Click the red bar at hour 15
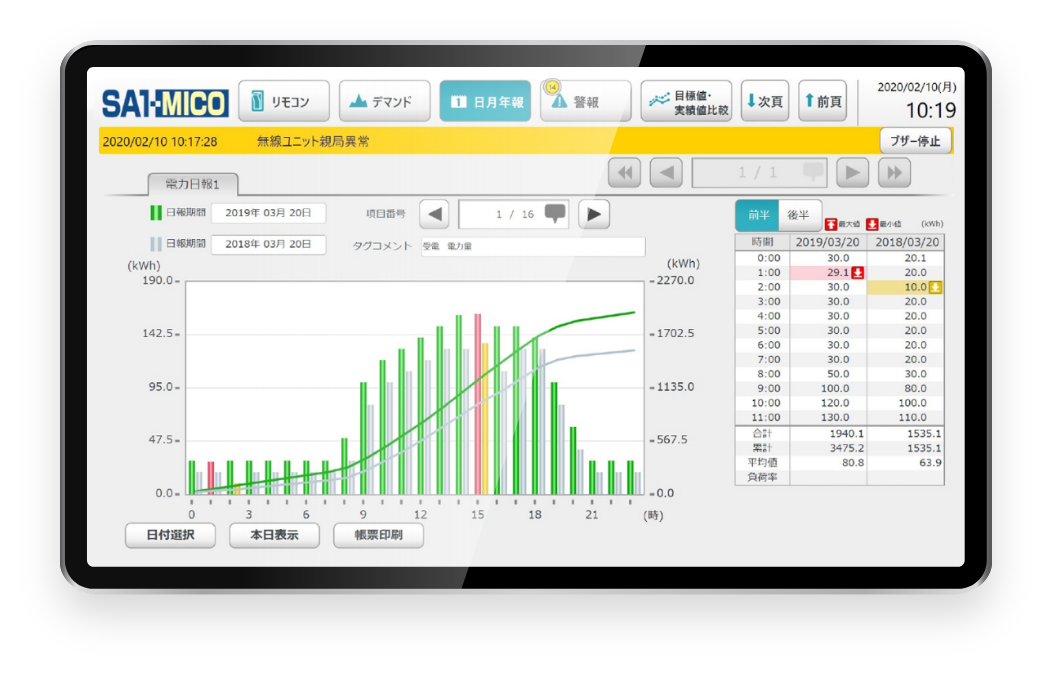The height and width of the screenshot is (675, 1052). [x=478, y=404]
